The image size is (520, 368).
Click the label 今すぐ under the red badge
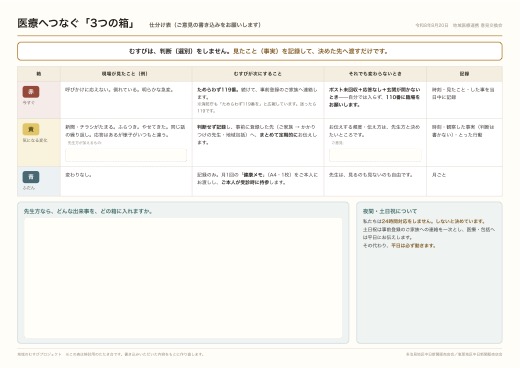click(29, 103)
